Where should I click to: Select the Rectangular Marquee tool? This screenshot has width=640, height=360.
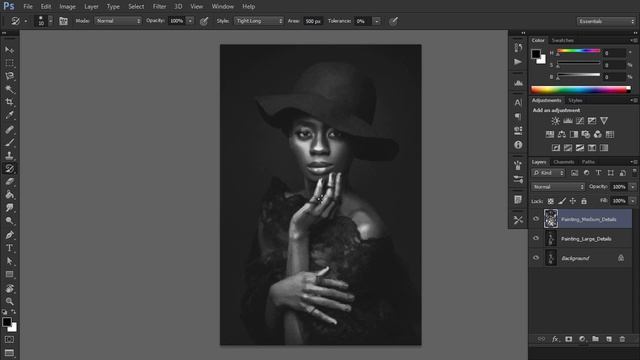[x=9, y=63]
